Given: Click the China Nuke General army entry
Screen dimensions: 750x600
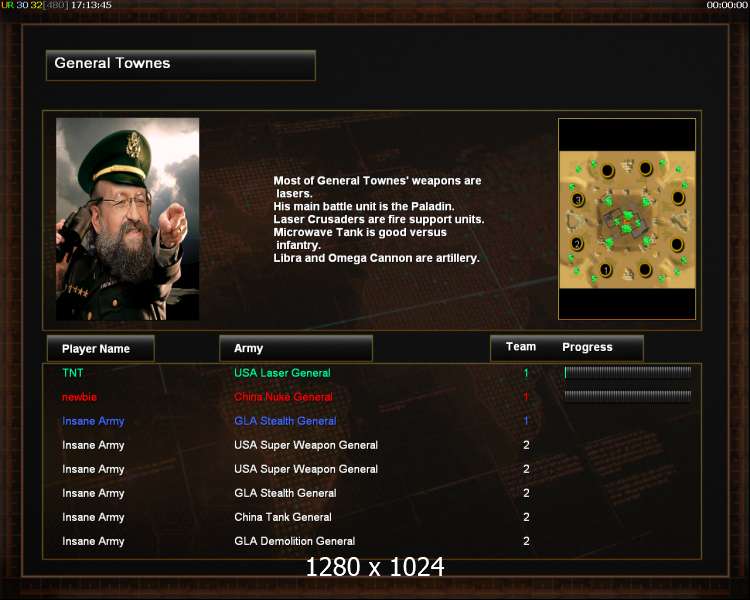Looking at the screenshot, I should click(x=283, y=397).
